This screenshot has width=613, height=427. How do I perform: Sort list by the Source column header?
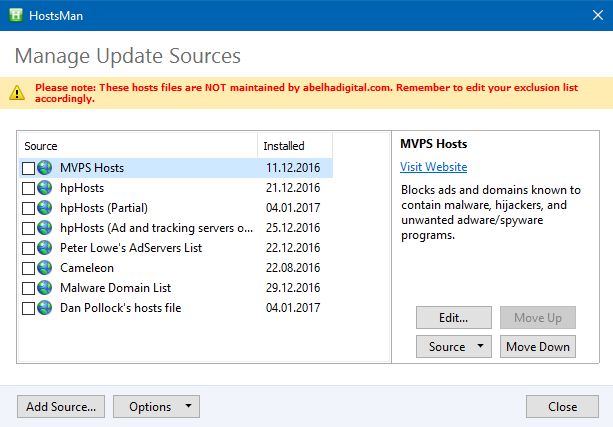[138, 146]
